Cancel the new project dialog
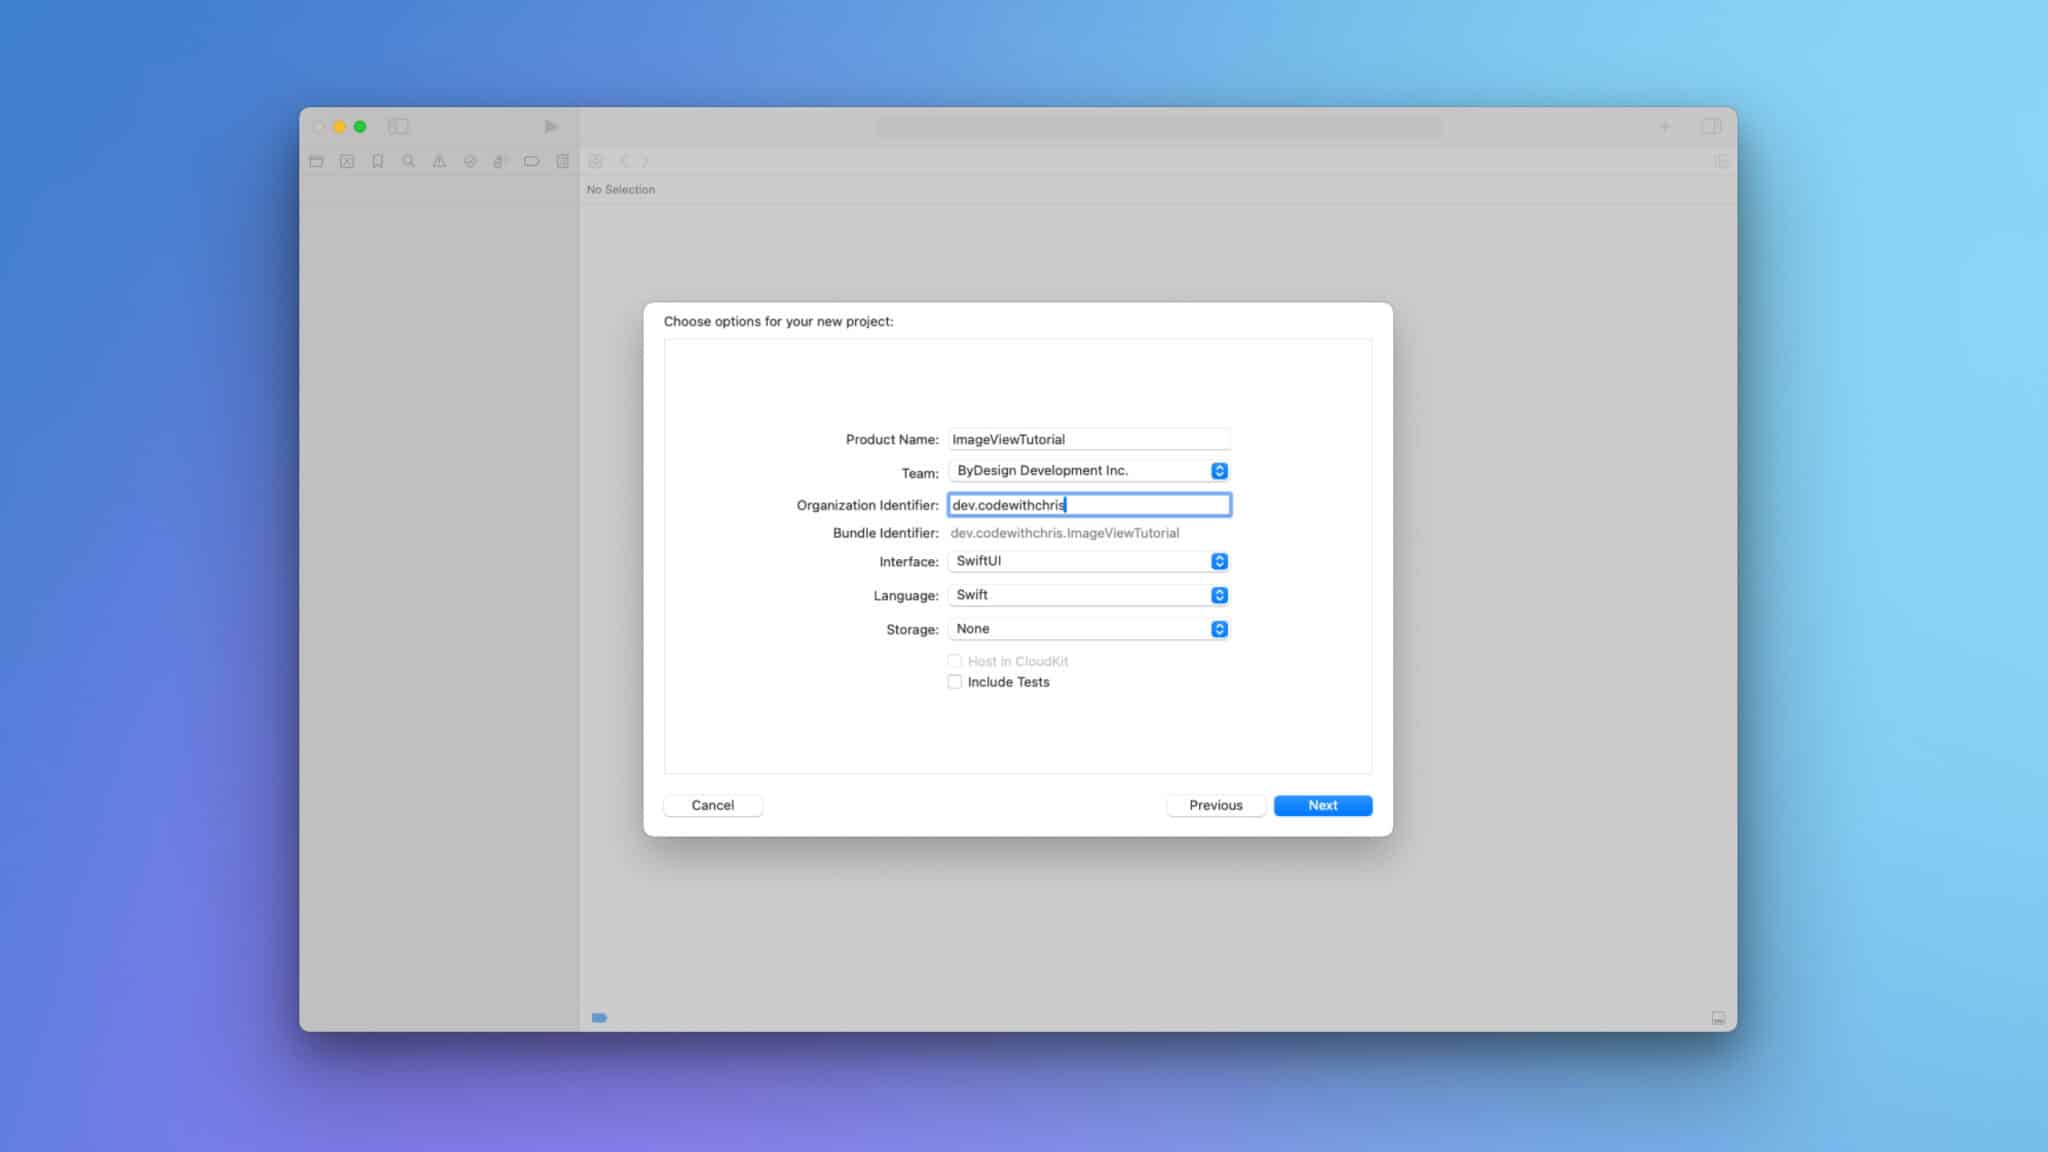 [x=713, y=805]
